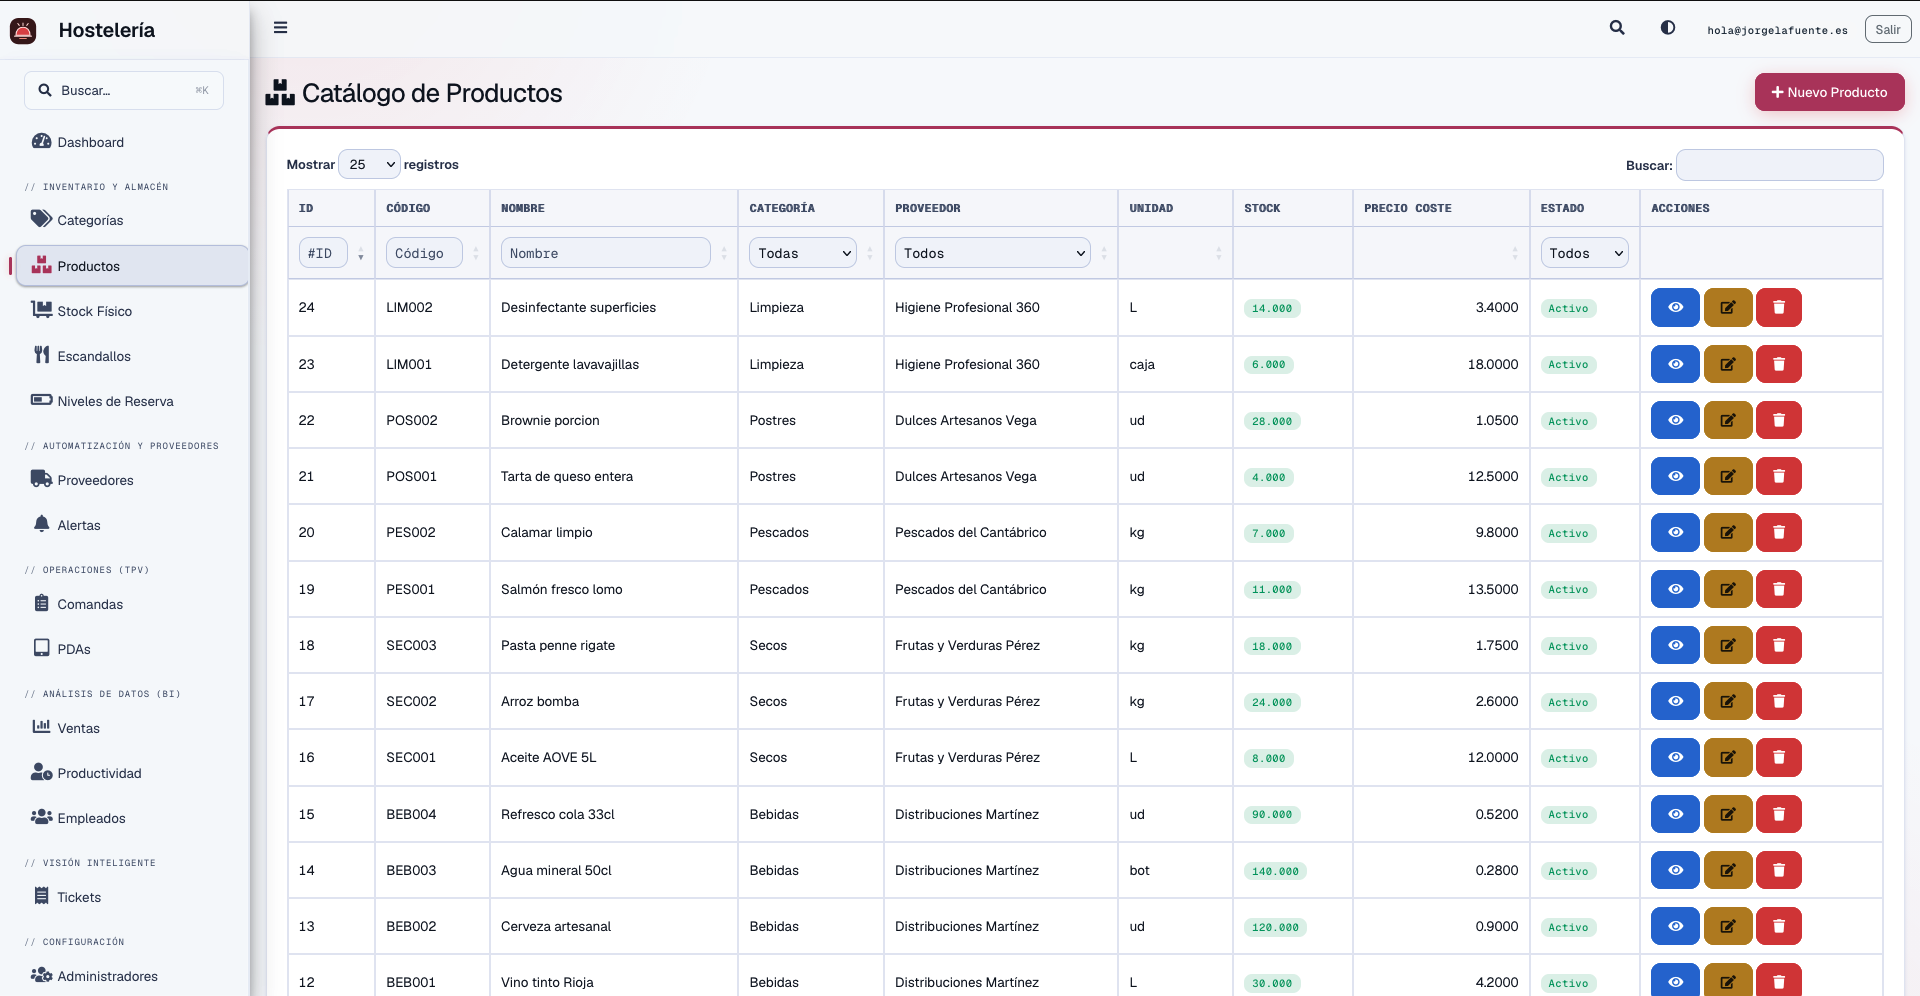Toggle dark mode contrast icon
The width and height of the screenshot is (1920, 996).
(1668, 28)
